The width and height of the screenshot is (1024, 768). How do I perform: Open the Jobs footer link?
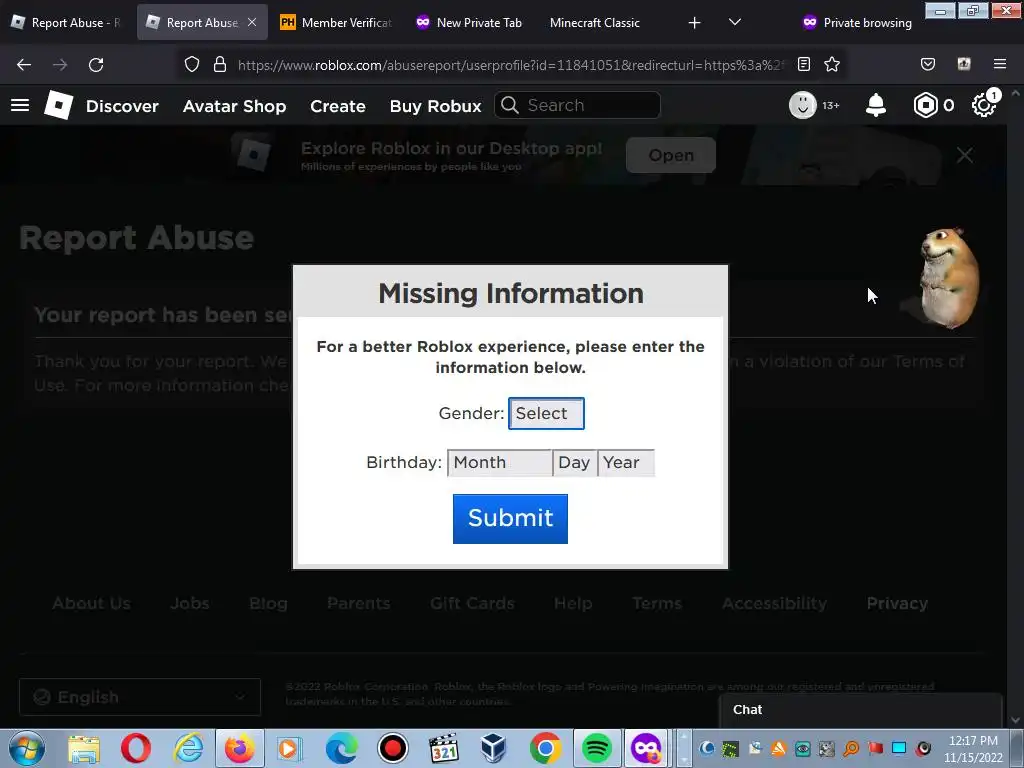189,603
